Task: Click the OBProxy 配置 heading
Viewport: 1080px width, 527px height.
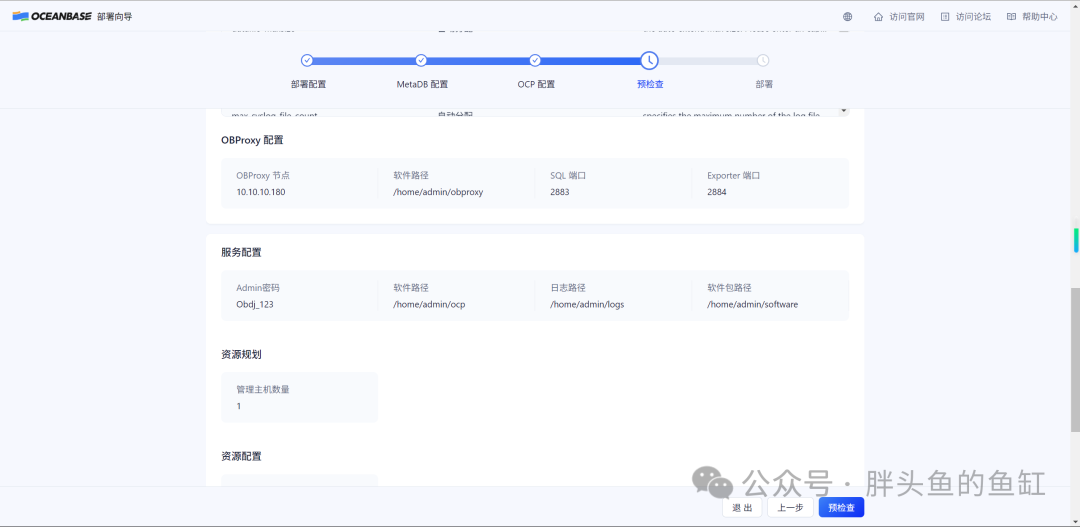Action: [x=252, y=141]
